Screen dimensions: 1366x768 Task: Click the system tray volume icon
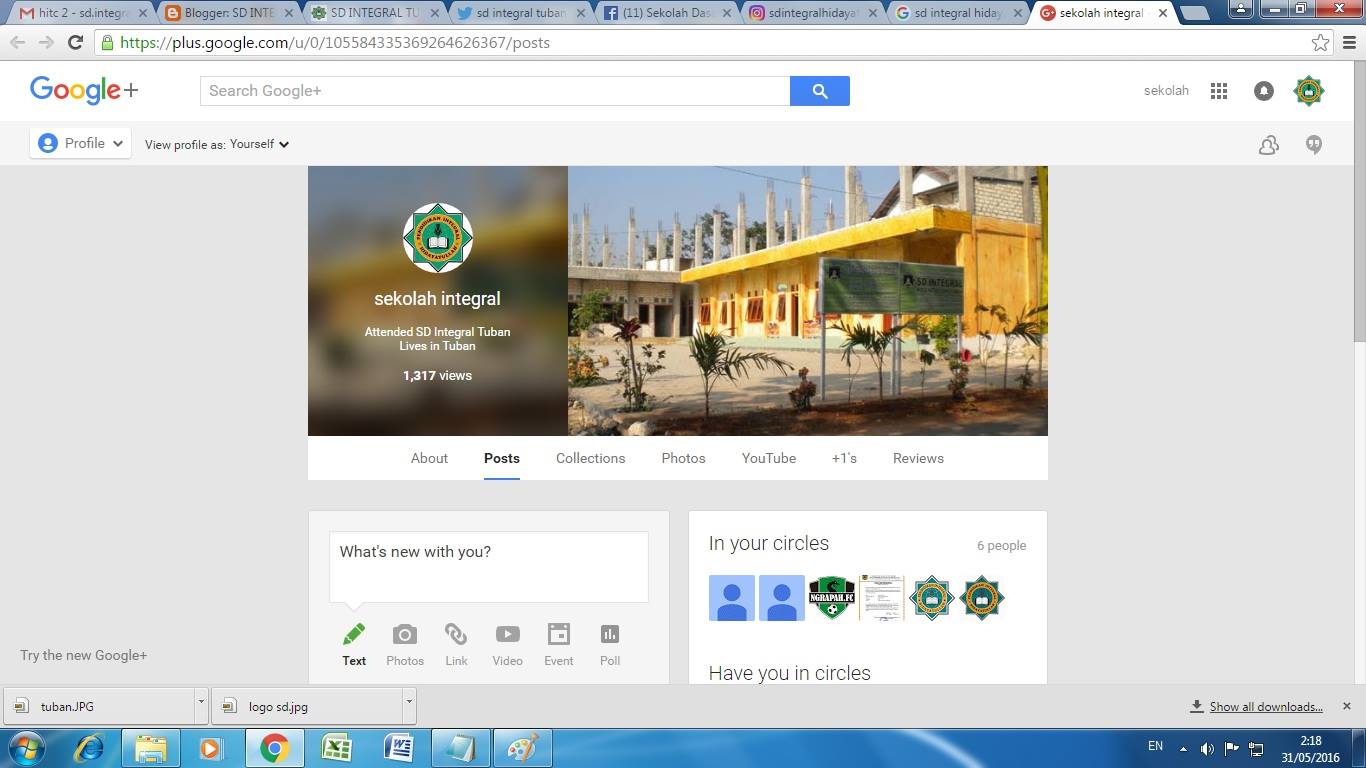pos(1207,748)
